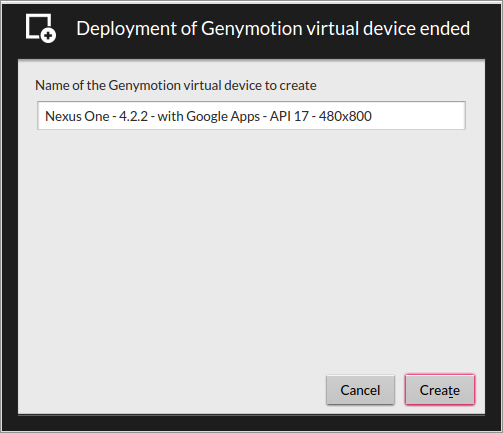Click "with Google Apps" in the name field
Viewport: 503px width, 433px height.
pyautogui.click(x=209, y=117)
